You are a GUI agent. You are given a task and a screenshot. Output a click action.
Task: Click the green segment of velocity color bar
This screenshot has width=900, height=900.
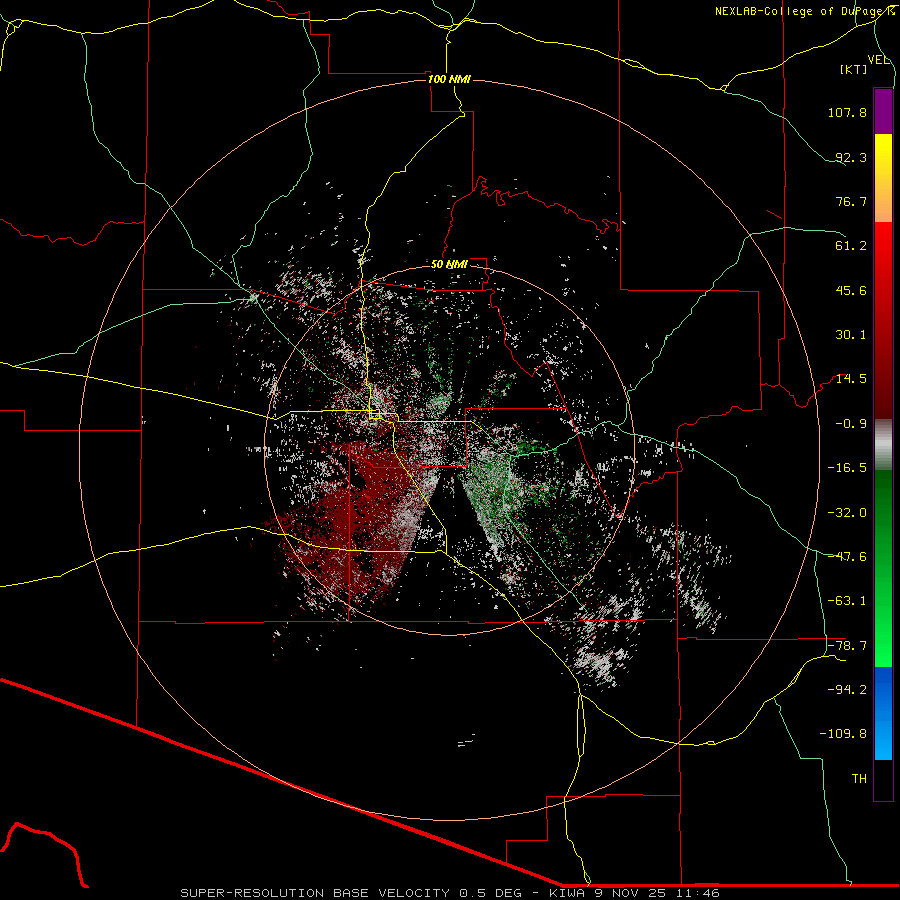pos(883,568)
